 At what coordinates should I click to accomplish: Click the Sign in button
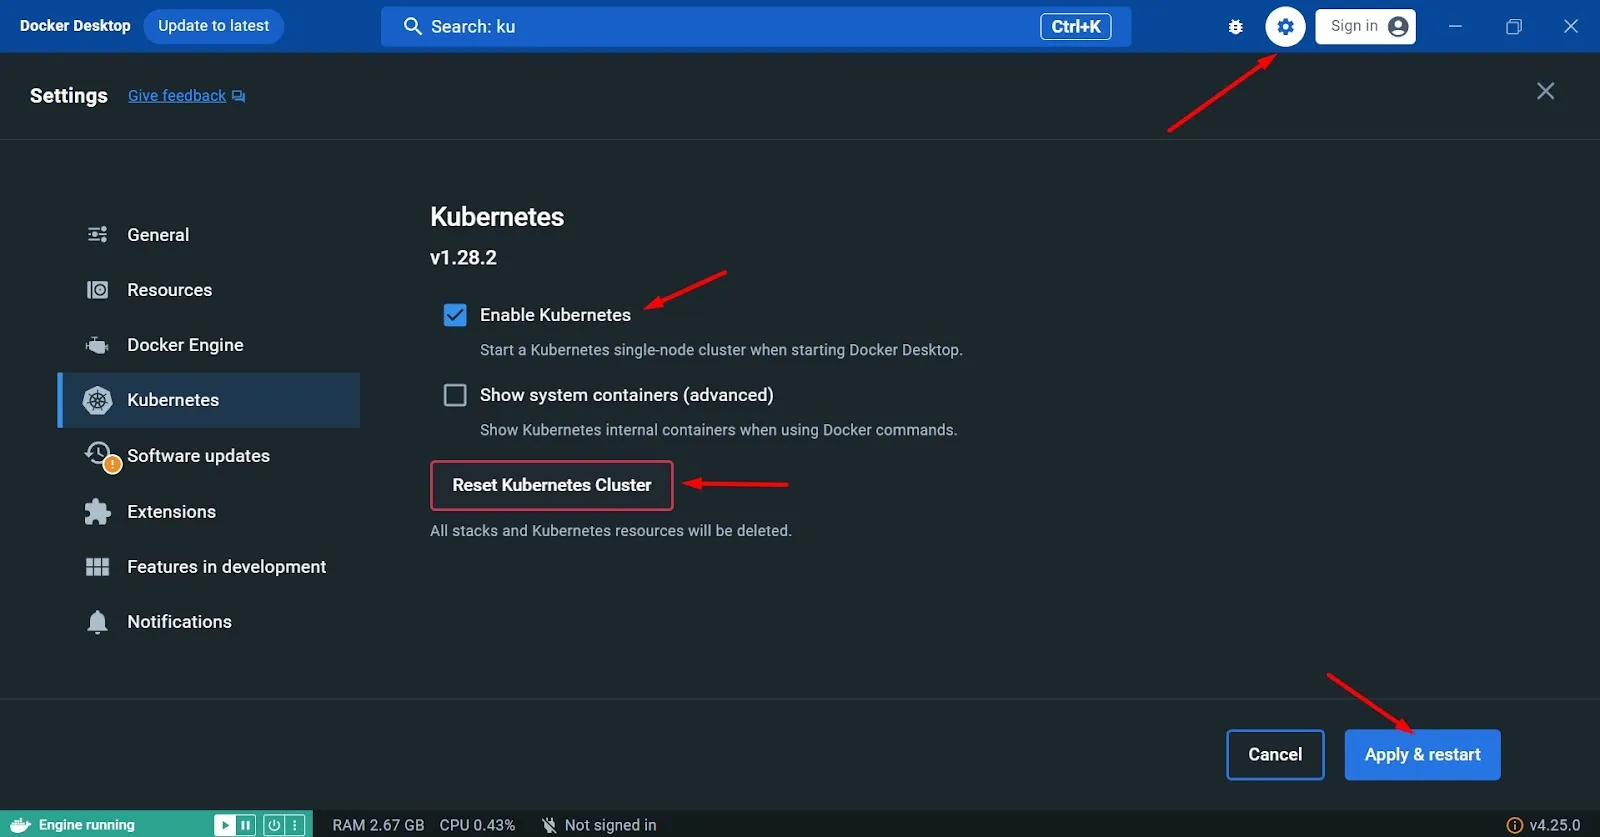(1365, 27)
